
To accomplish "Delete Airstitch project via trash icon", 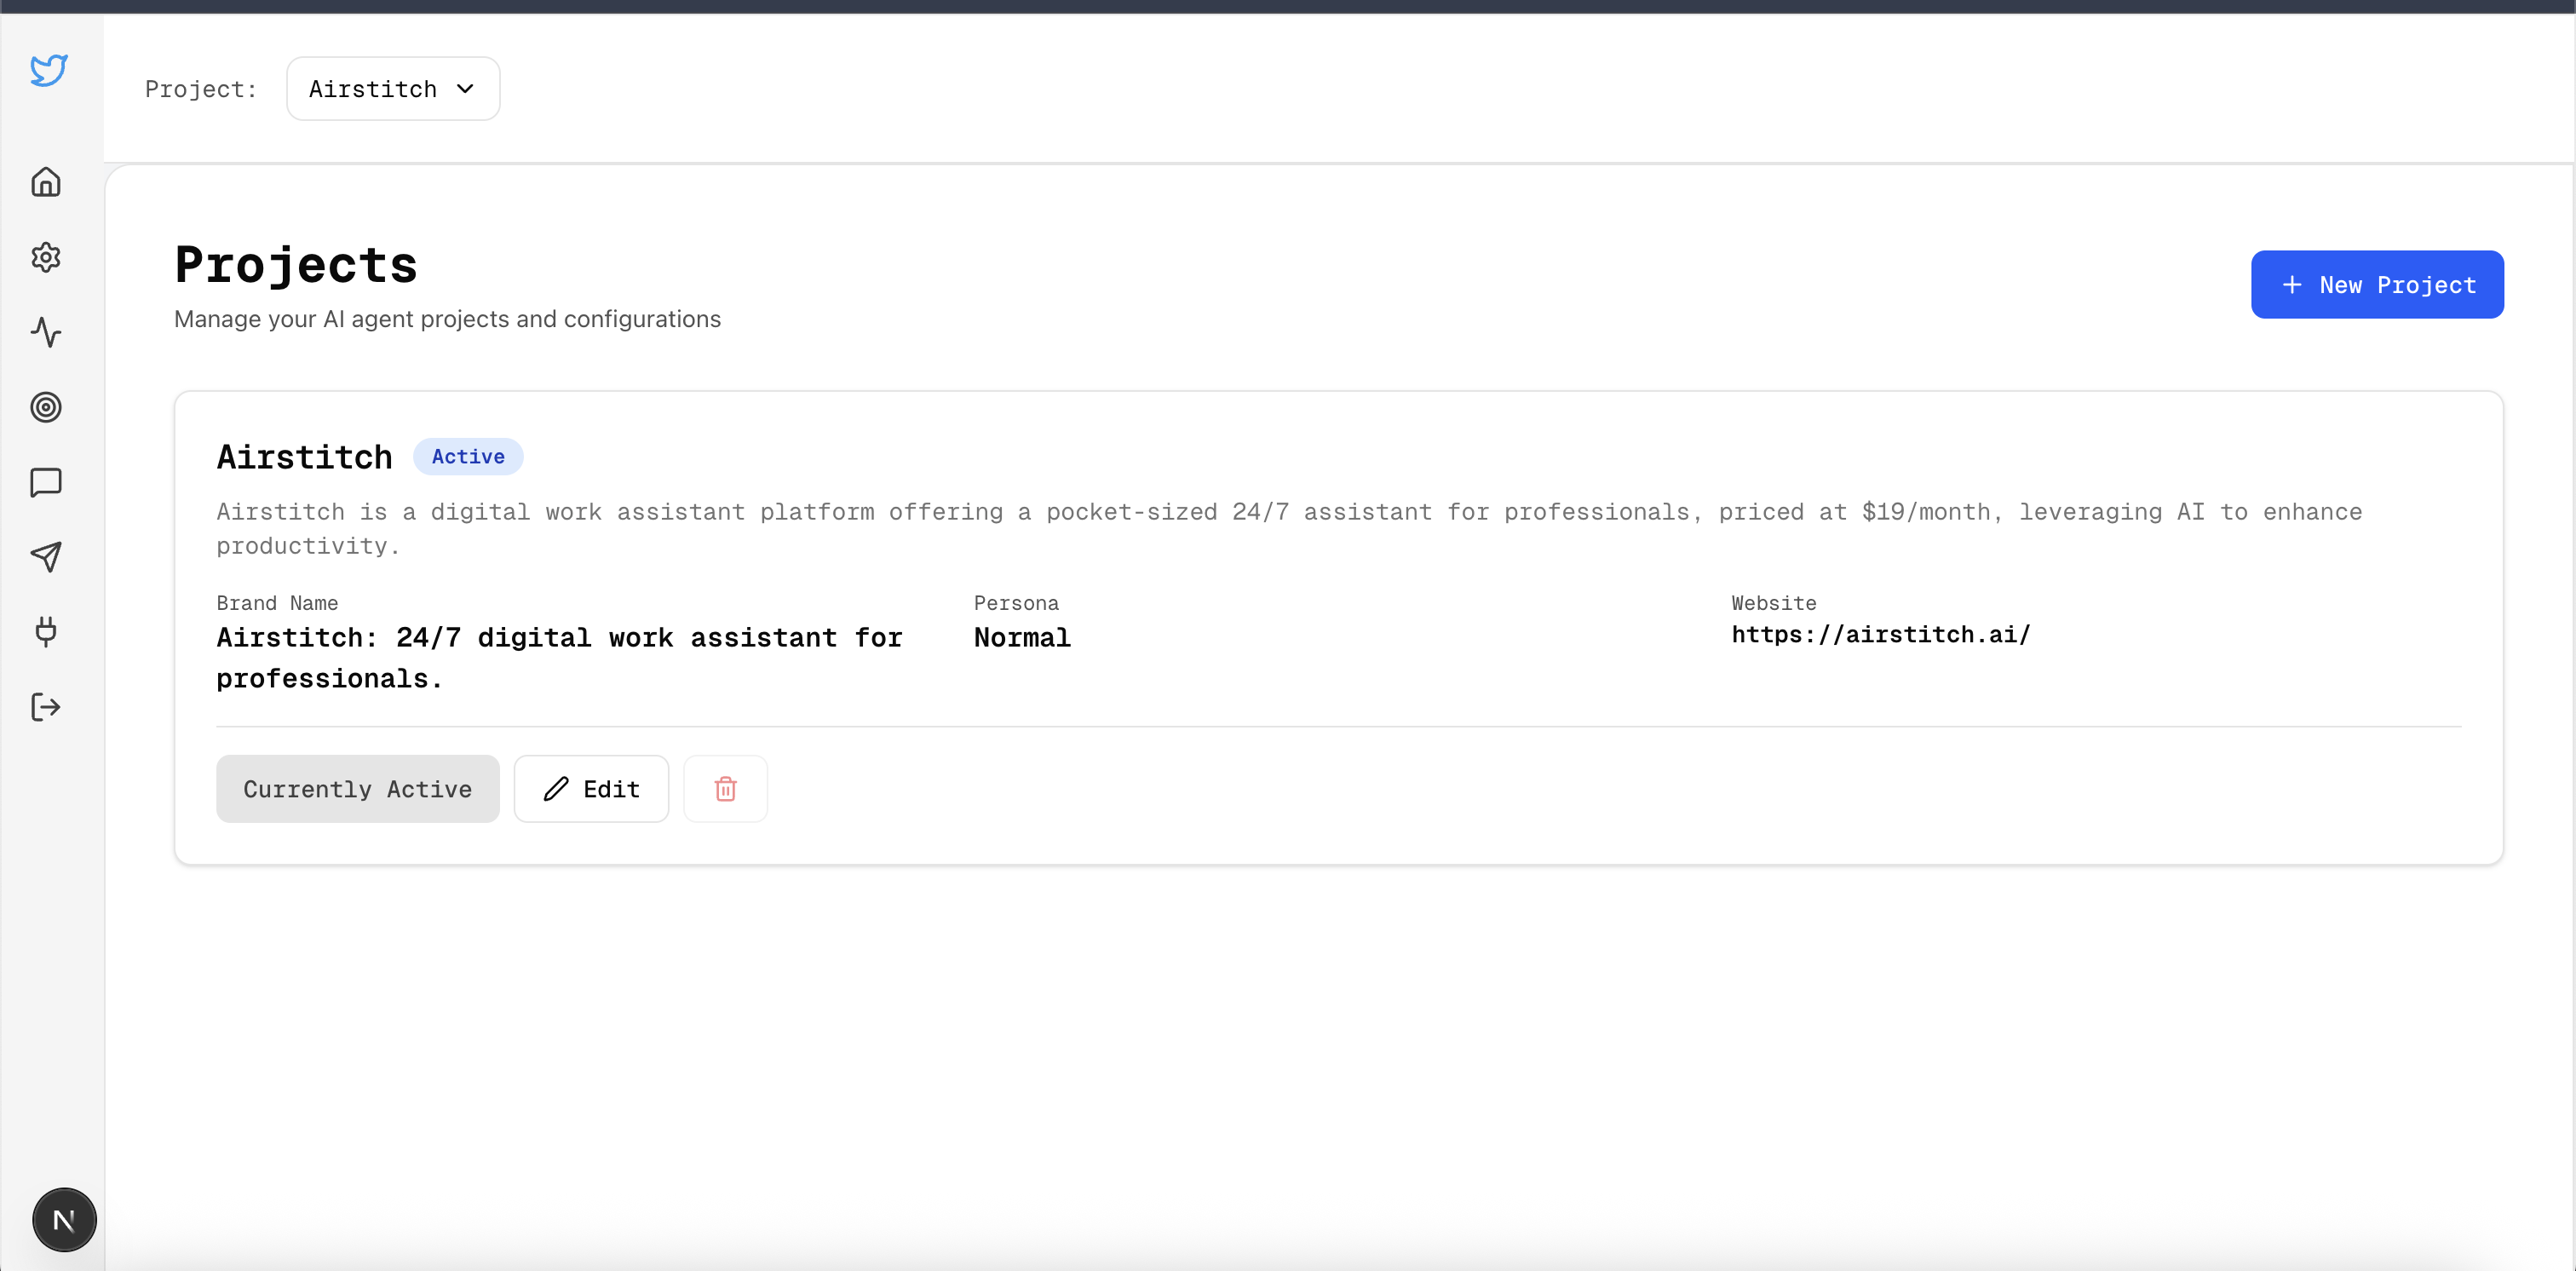I will 725,789.
